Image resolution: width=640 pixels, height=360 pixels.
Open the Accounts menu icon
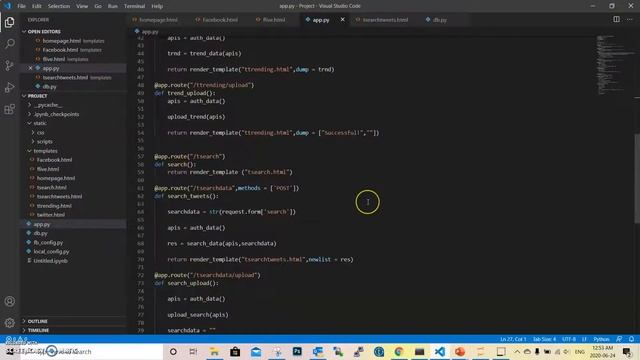(10, 301)
